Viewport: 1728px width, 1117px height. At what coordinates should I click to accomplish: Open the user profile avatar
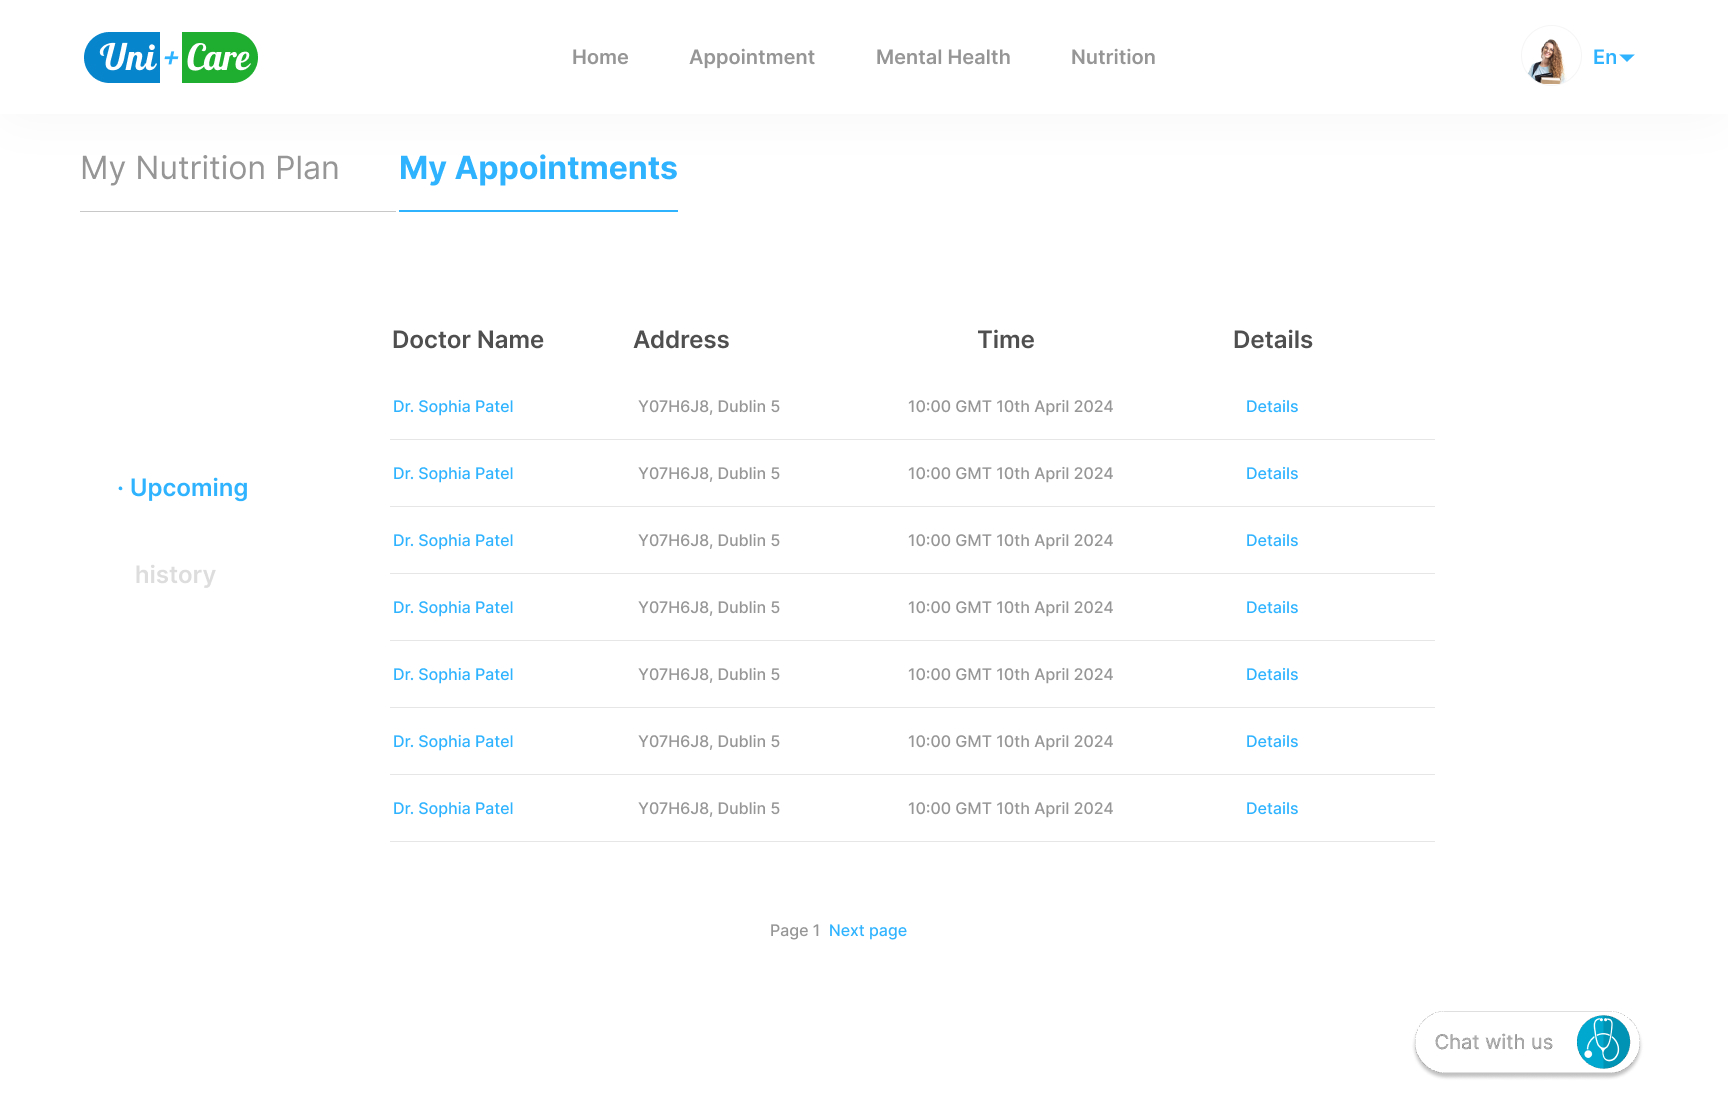1550,56
